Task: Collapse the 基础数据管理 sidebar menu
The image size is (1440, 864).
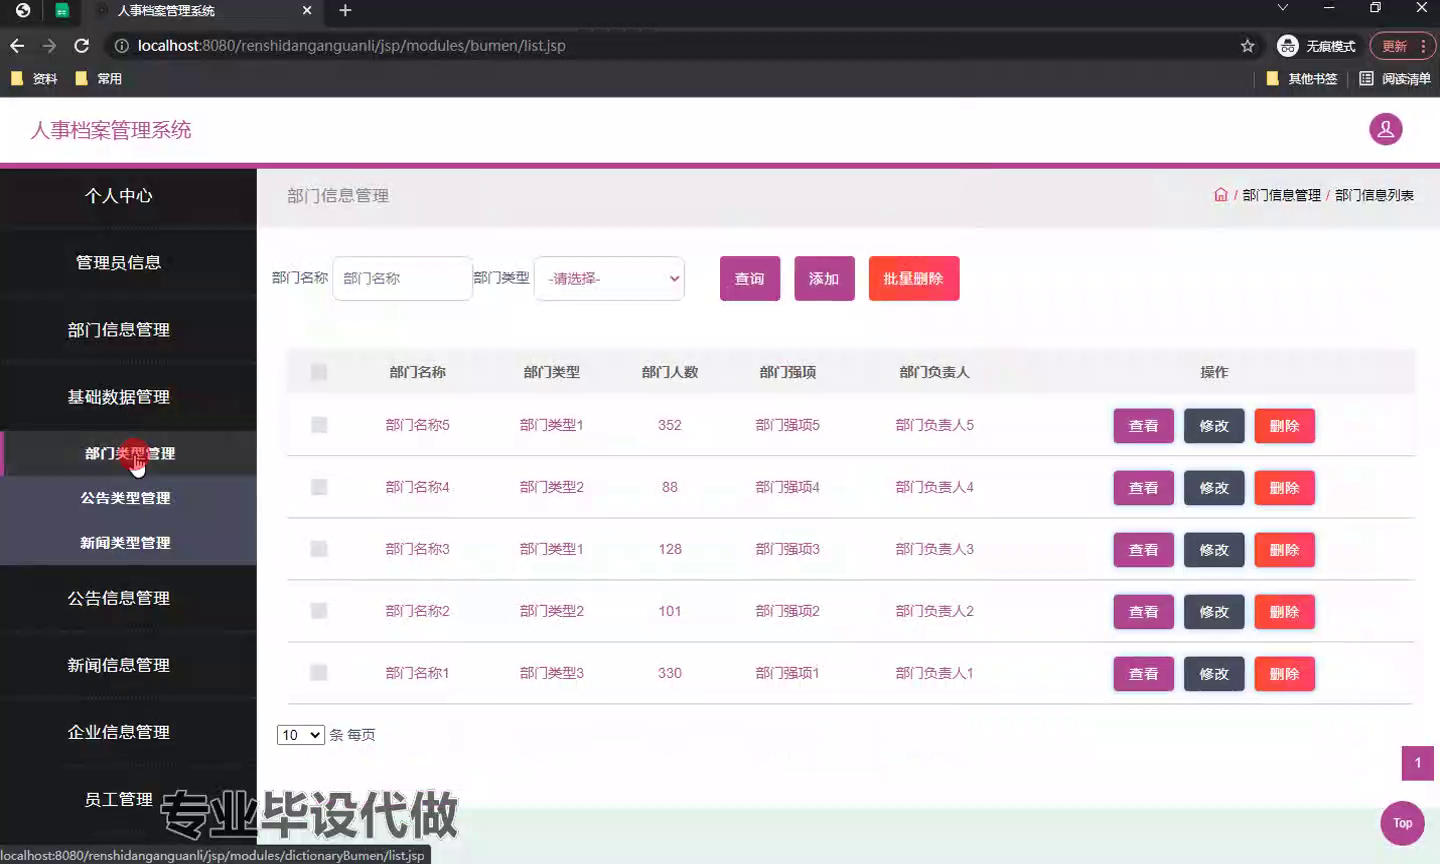Action: tap(118, 397)
